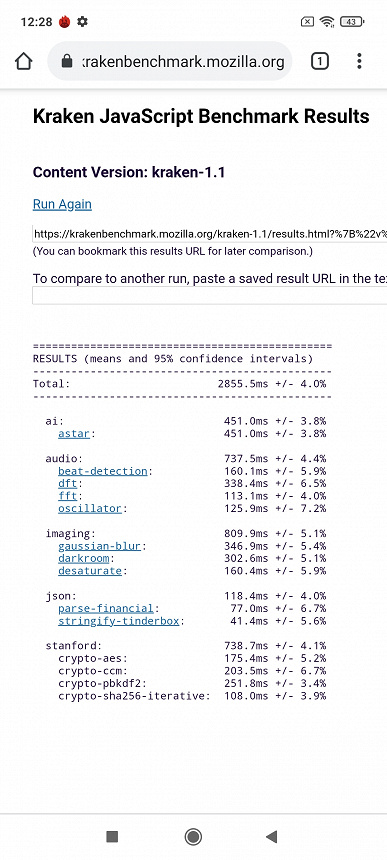
Task: Select the results URL text field
Action: coord(209,234)
